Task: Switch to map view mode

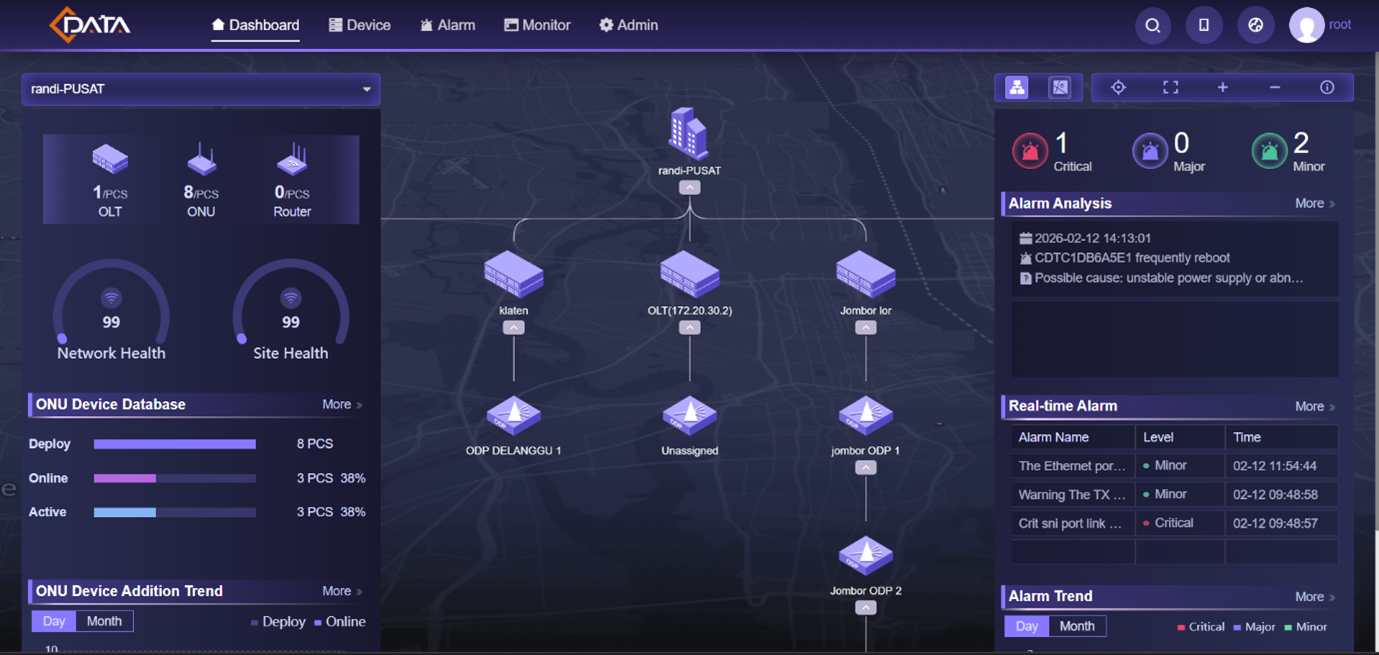Action: [x=1059, y=87]
